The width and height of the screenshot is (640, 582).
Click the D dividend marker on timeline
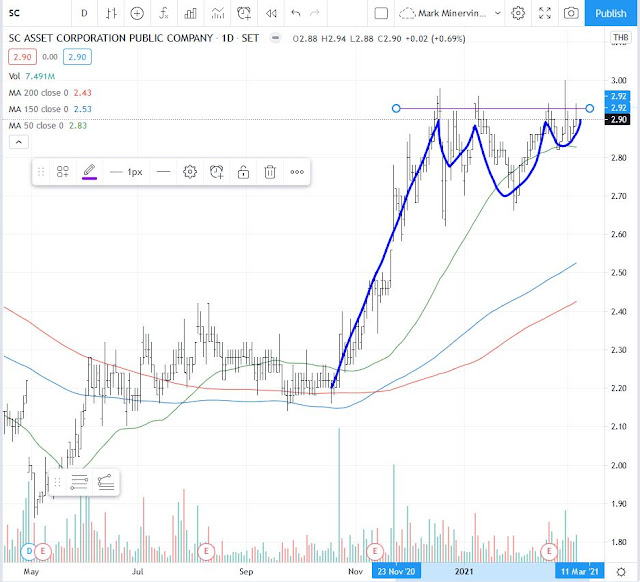pos(29,551)
